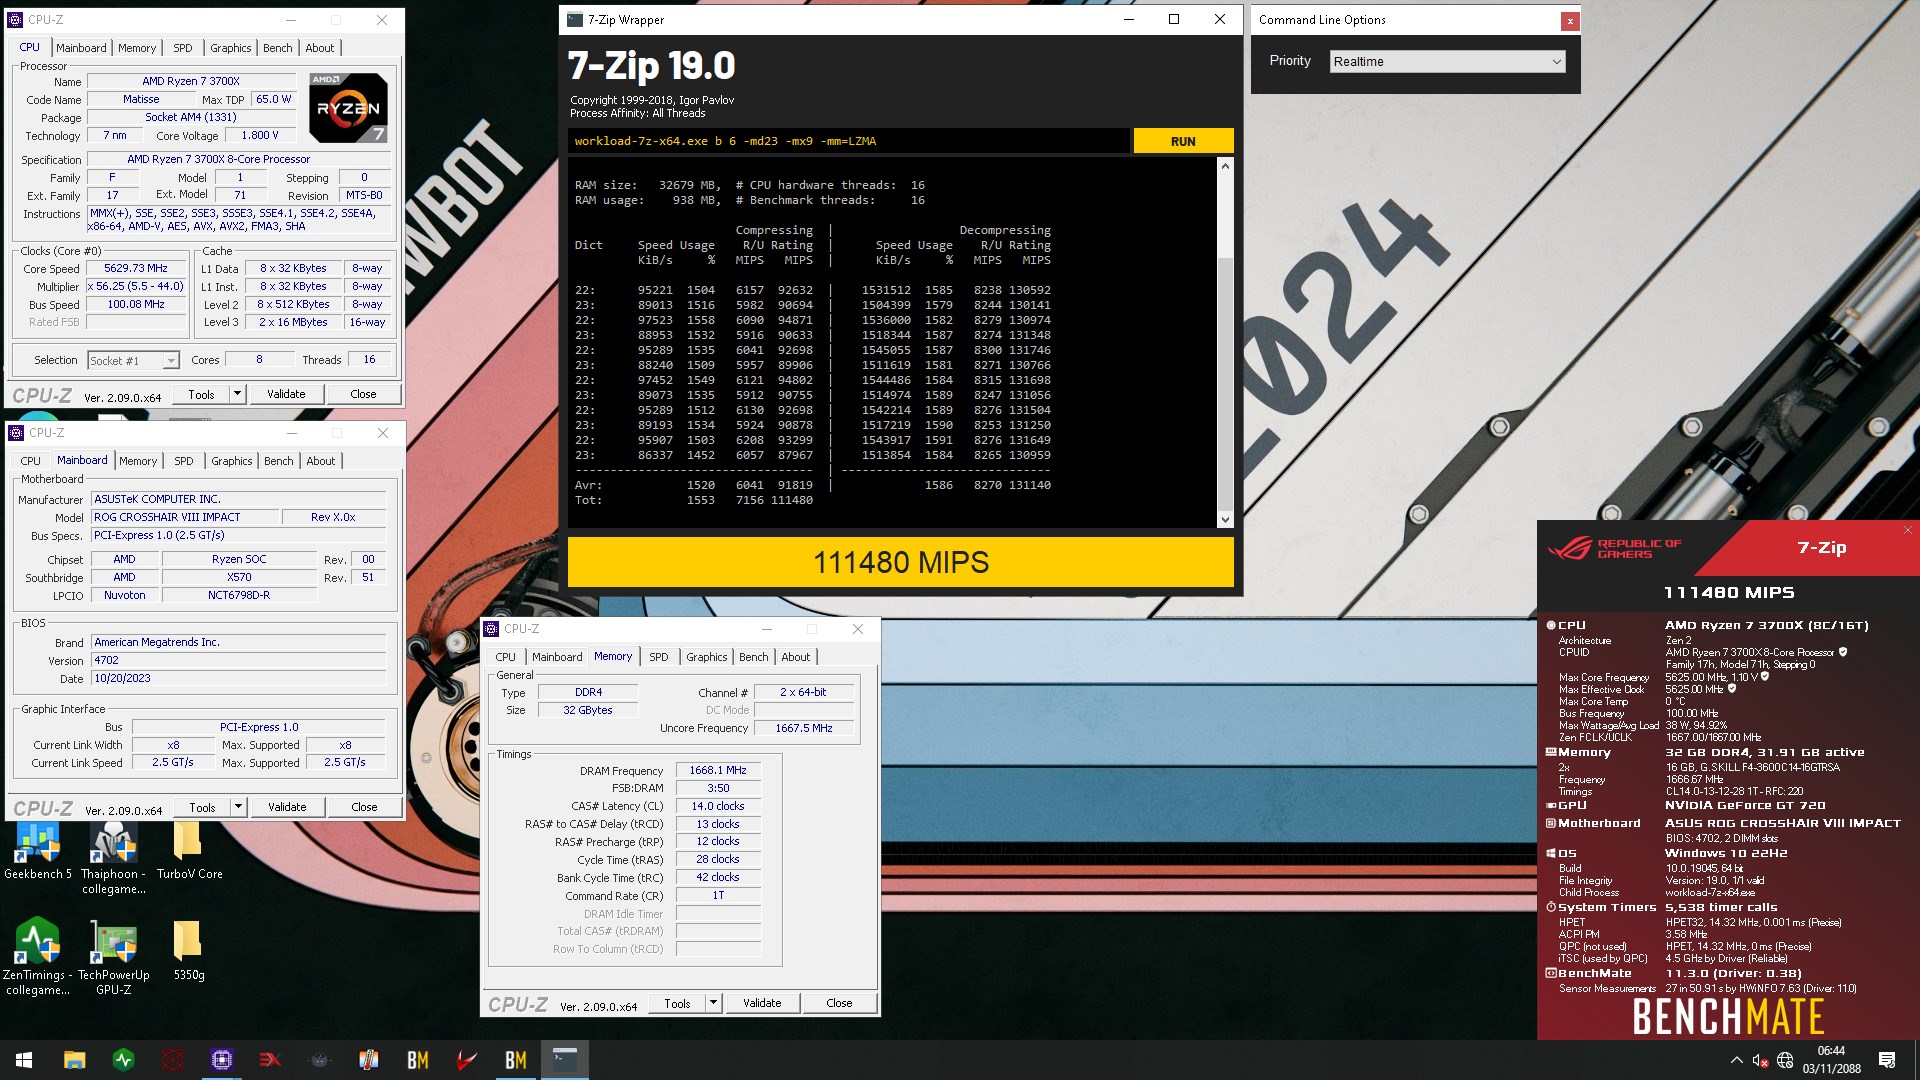The height and width of the screenshot is (1080, 1920).
Task: Open the network globe tray icon
Action: pyautogui.click(x=1785, y=1060)
